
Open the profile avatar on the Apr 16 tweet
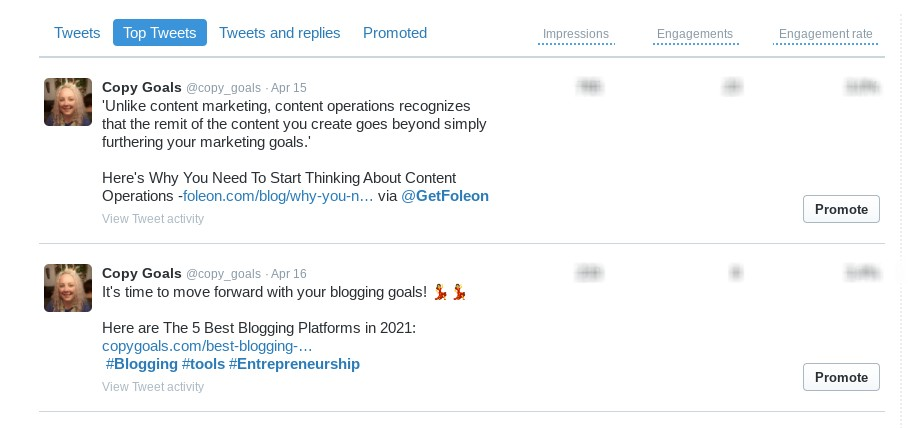68,288
